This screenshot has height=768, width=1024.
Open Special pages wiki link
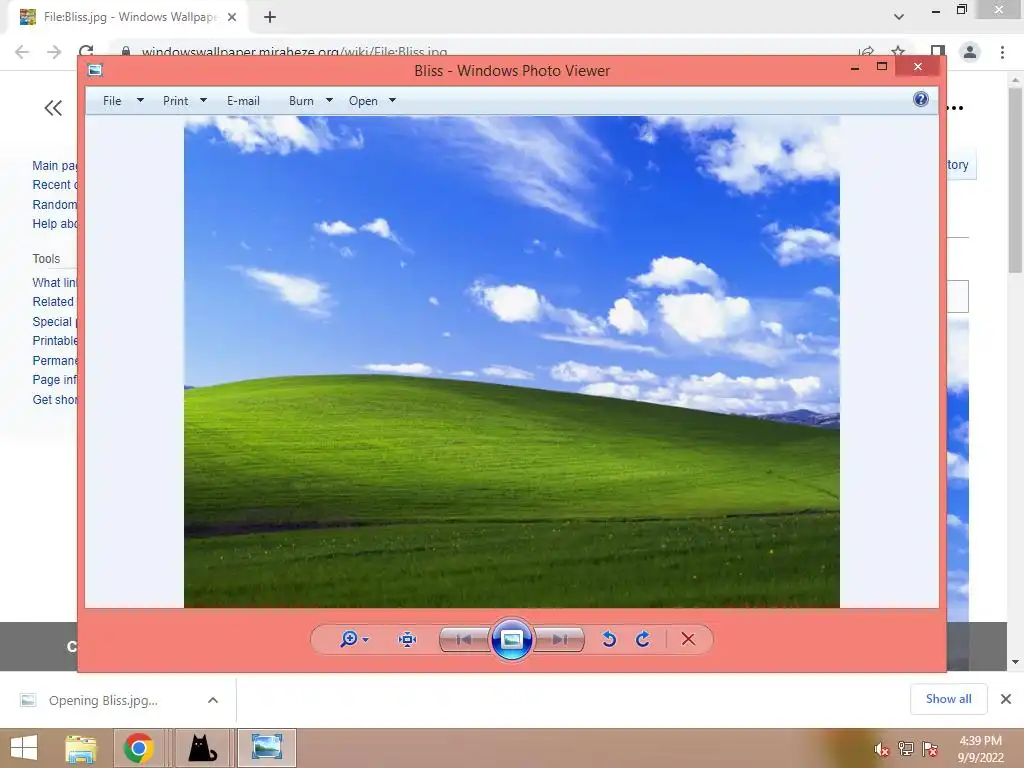[55, 321]
